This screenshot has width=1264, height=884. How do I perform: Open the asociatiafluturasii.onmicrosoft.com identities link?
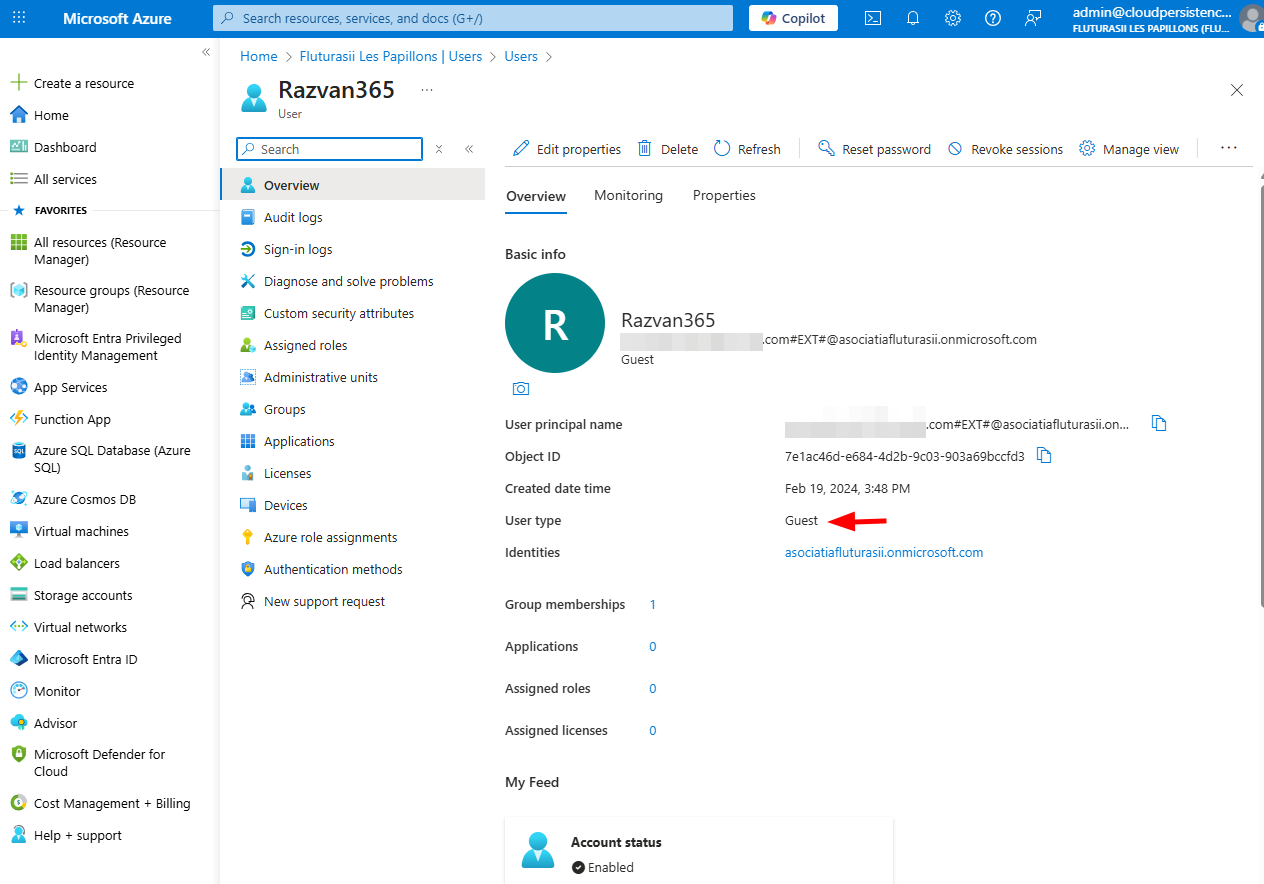pos(884,552)
